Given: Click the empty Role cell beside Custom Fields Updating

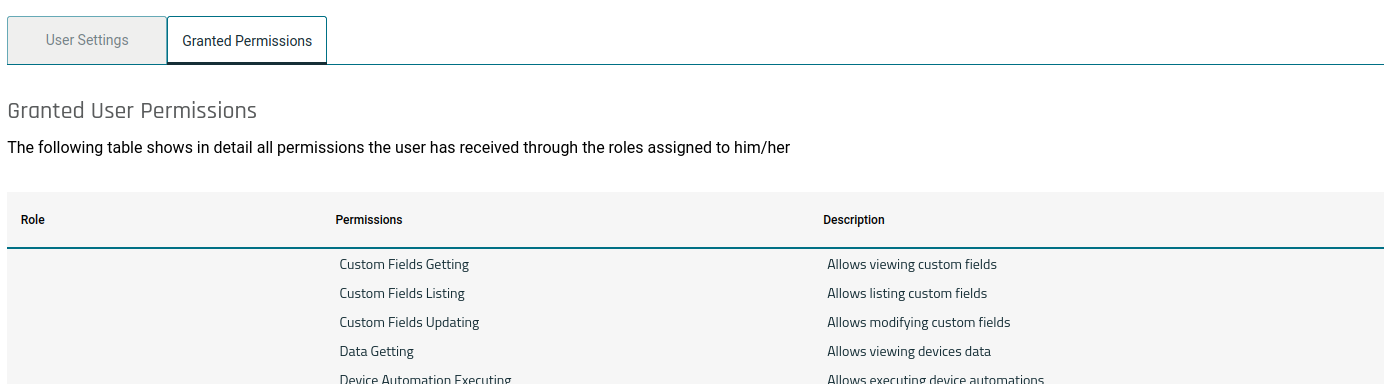Looking at the screenshot, I should coord(171,323).
